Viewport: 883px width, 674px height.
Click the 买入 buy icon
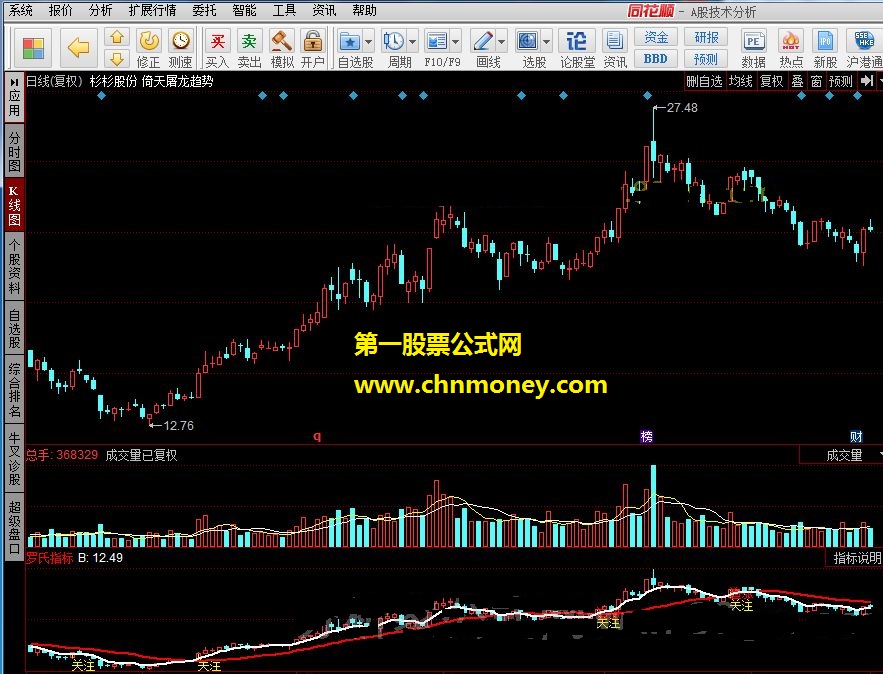(217, 48)
